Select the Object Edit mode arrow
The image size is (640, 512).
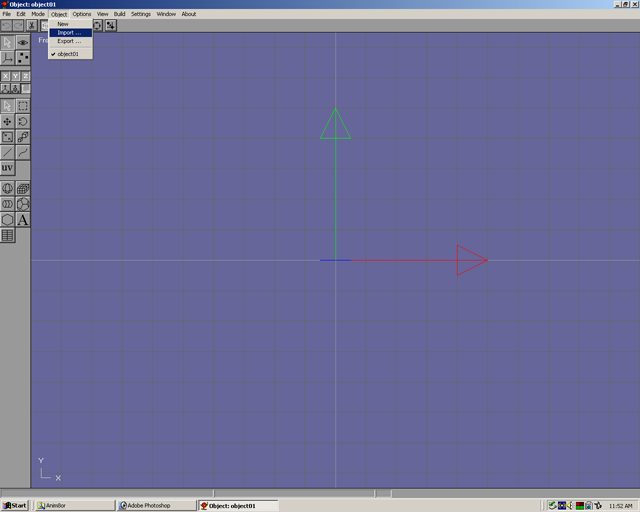(x=7, y=42)
